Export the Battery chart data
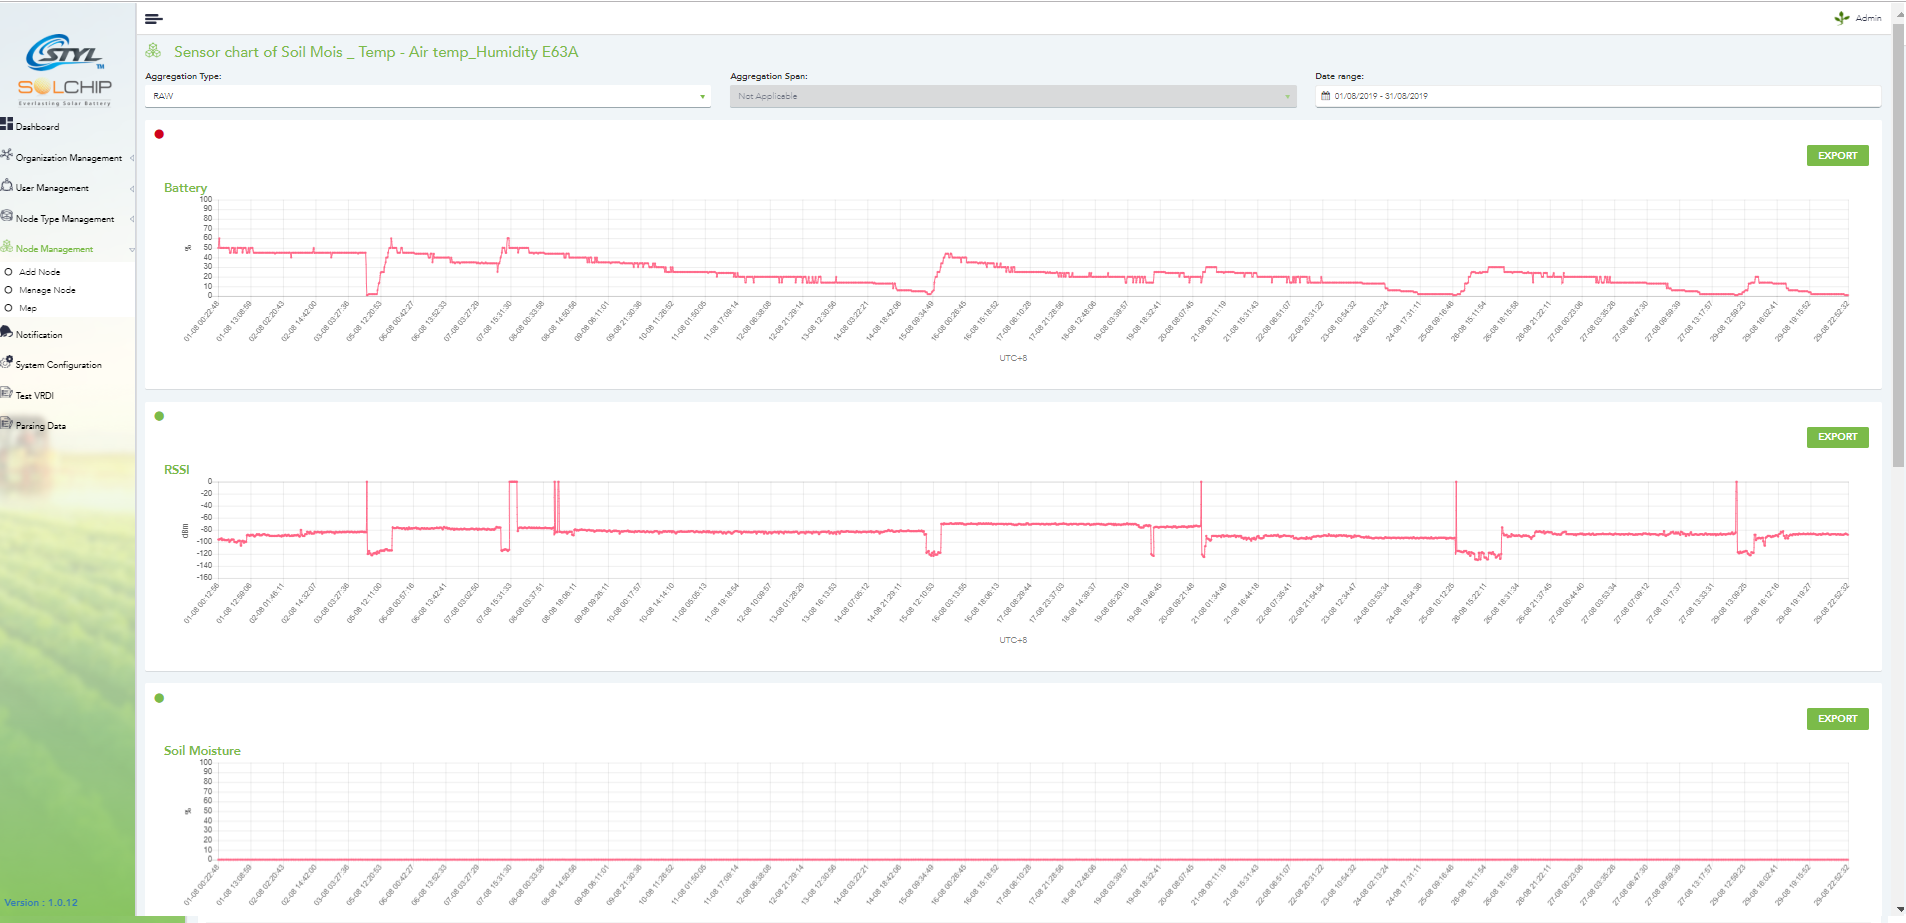The height and width of the screenshot is (923, 1906). (1837, 156)
